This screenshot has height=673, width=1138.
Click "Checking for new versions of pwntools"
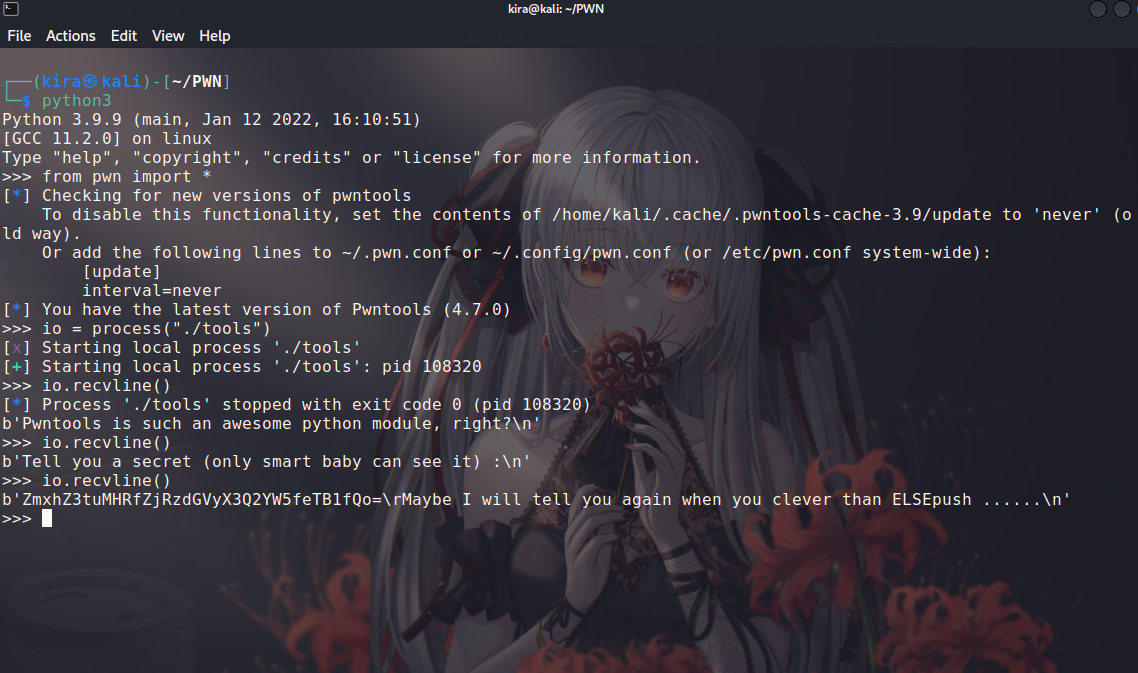pyautogui.click(x=226, y=195)
